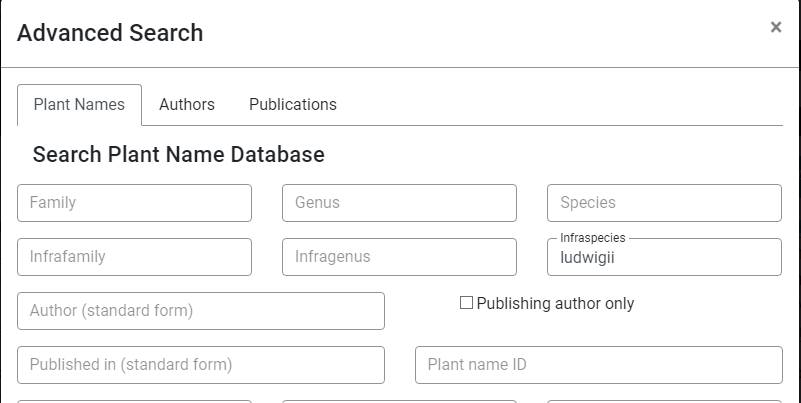Focus the Genus text box
The height and width of the screenshot is (403, 801).
click(x=399, y=203)
